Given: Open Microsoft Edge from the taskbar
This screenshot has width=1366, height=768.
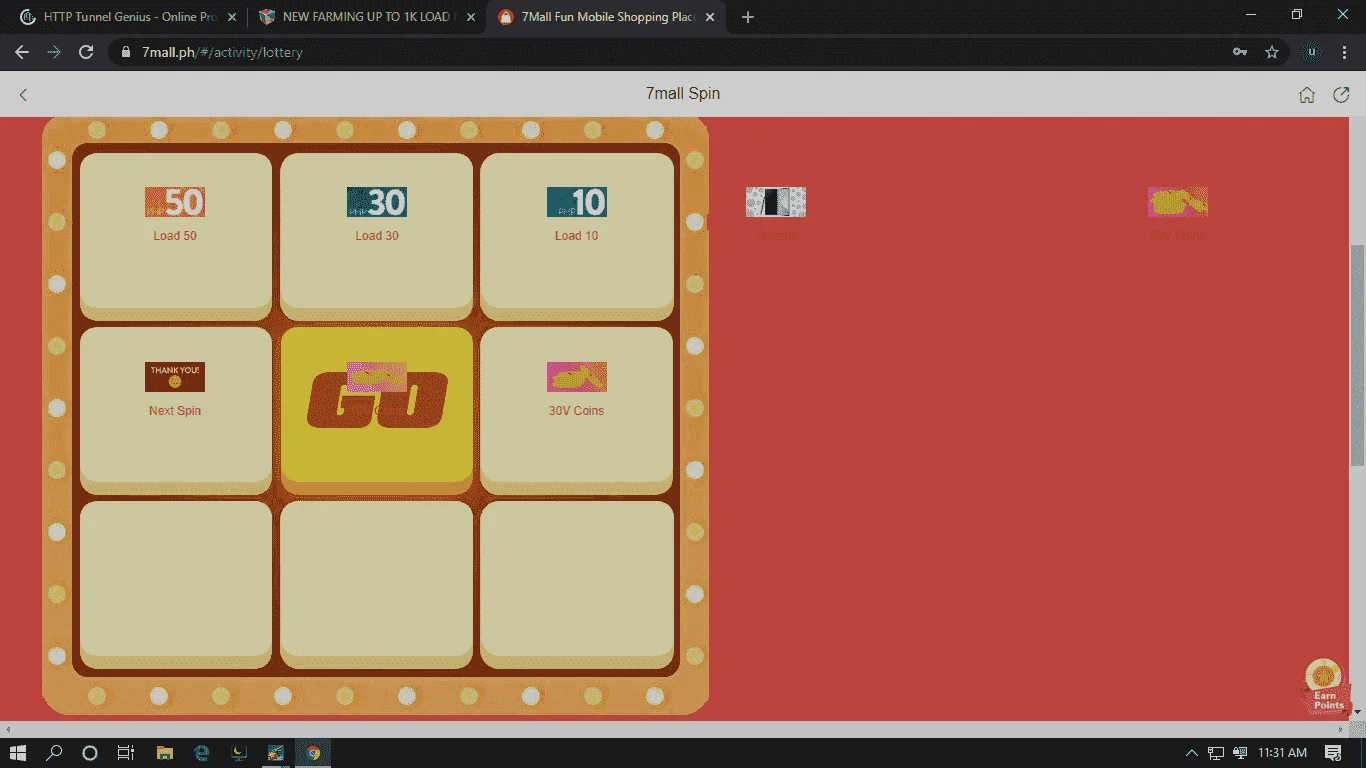Looking at the screenshot, I should click(202, 753).
